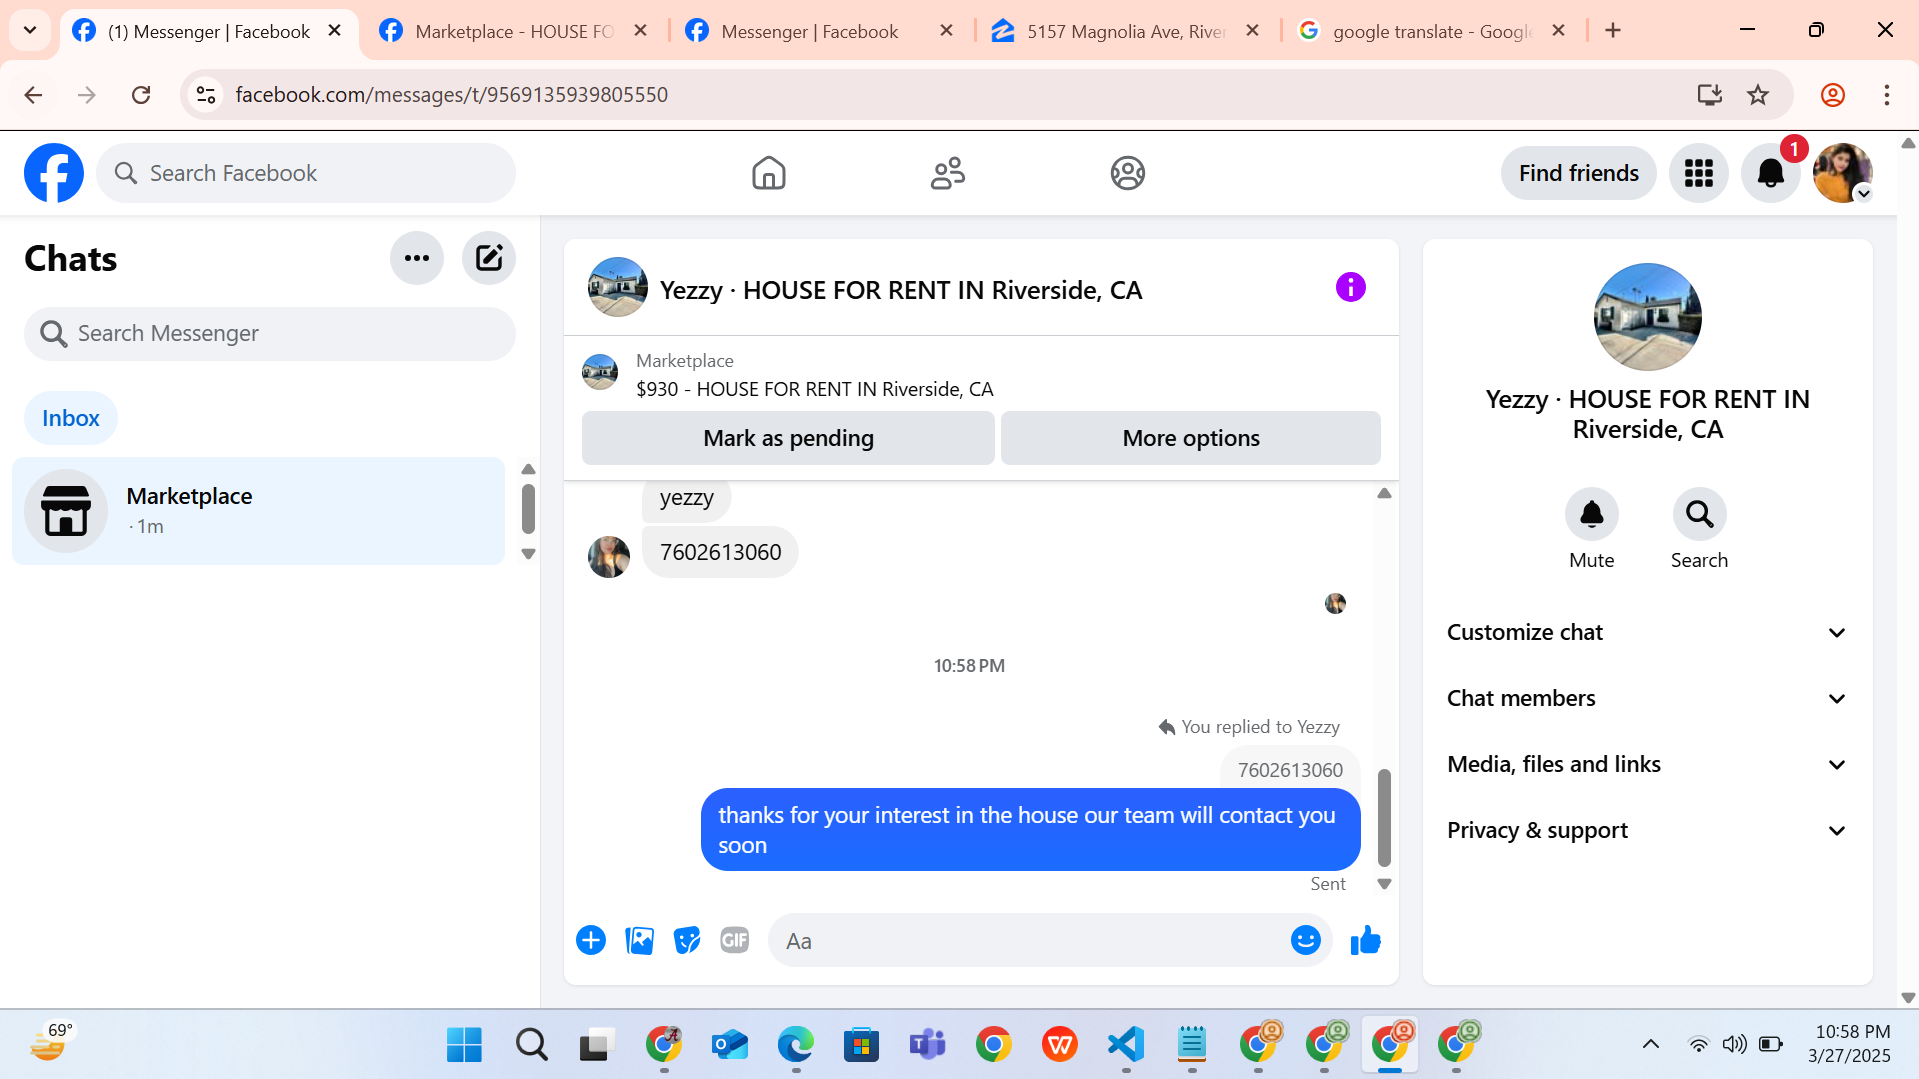Expand Chat members section
This screenshot has height=1079, width=1919.
click(1647, 698)
